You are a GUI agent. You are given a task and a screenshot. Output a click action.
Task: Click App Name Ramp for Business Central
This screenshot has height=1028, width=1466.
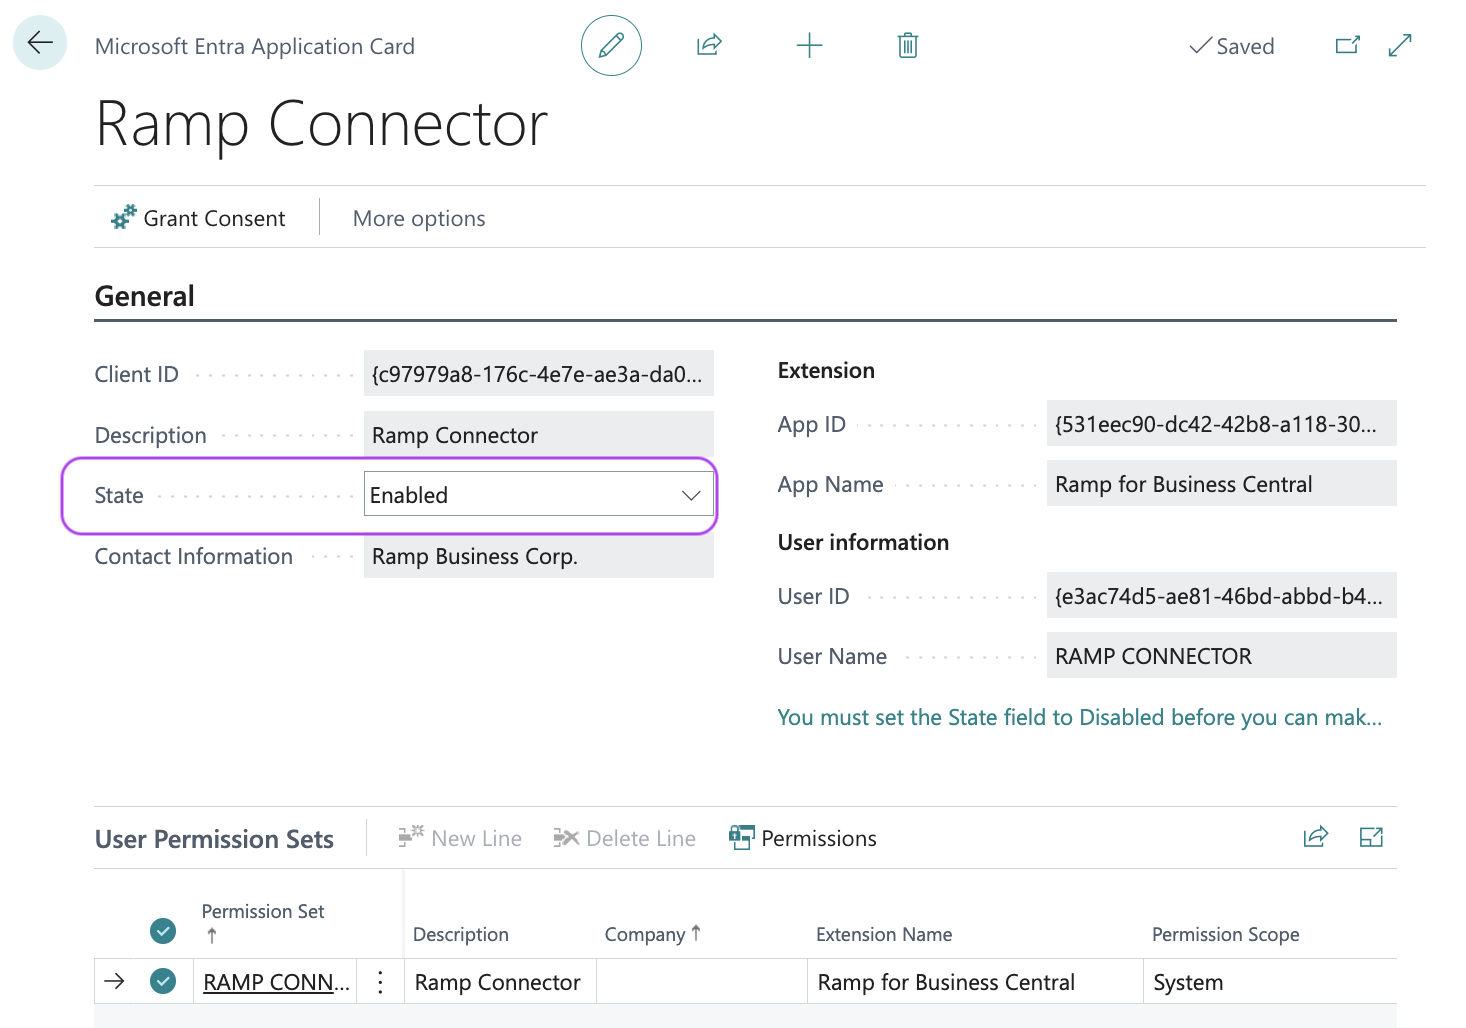(1221, 484)
